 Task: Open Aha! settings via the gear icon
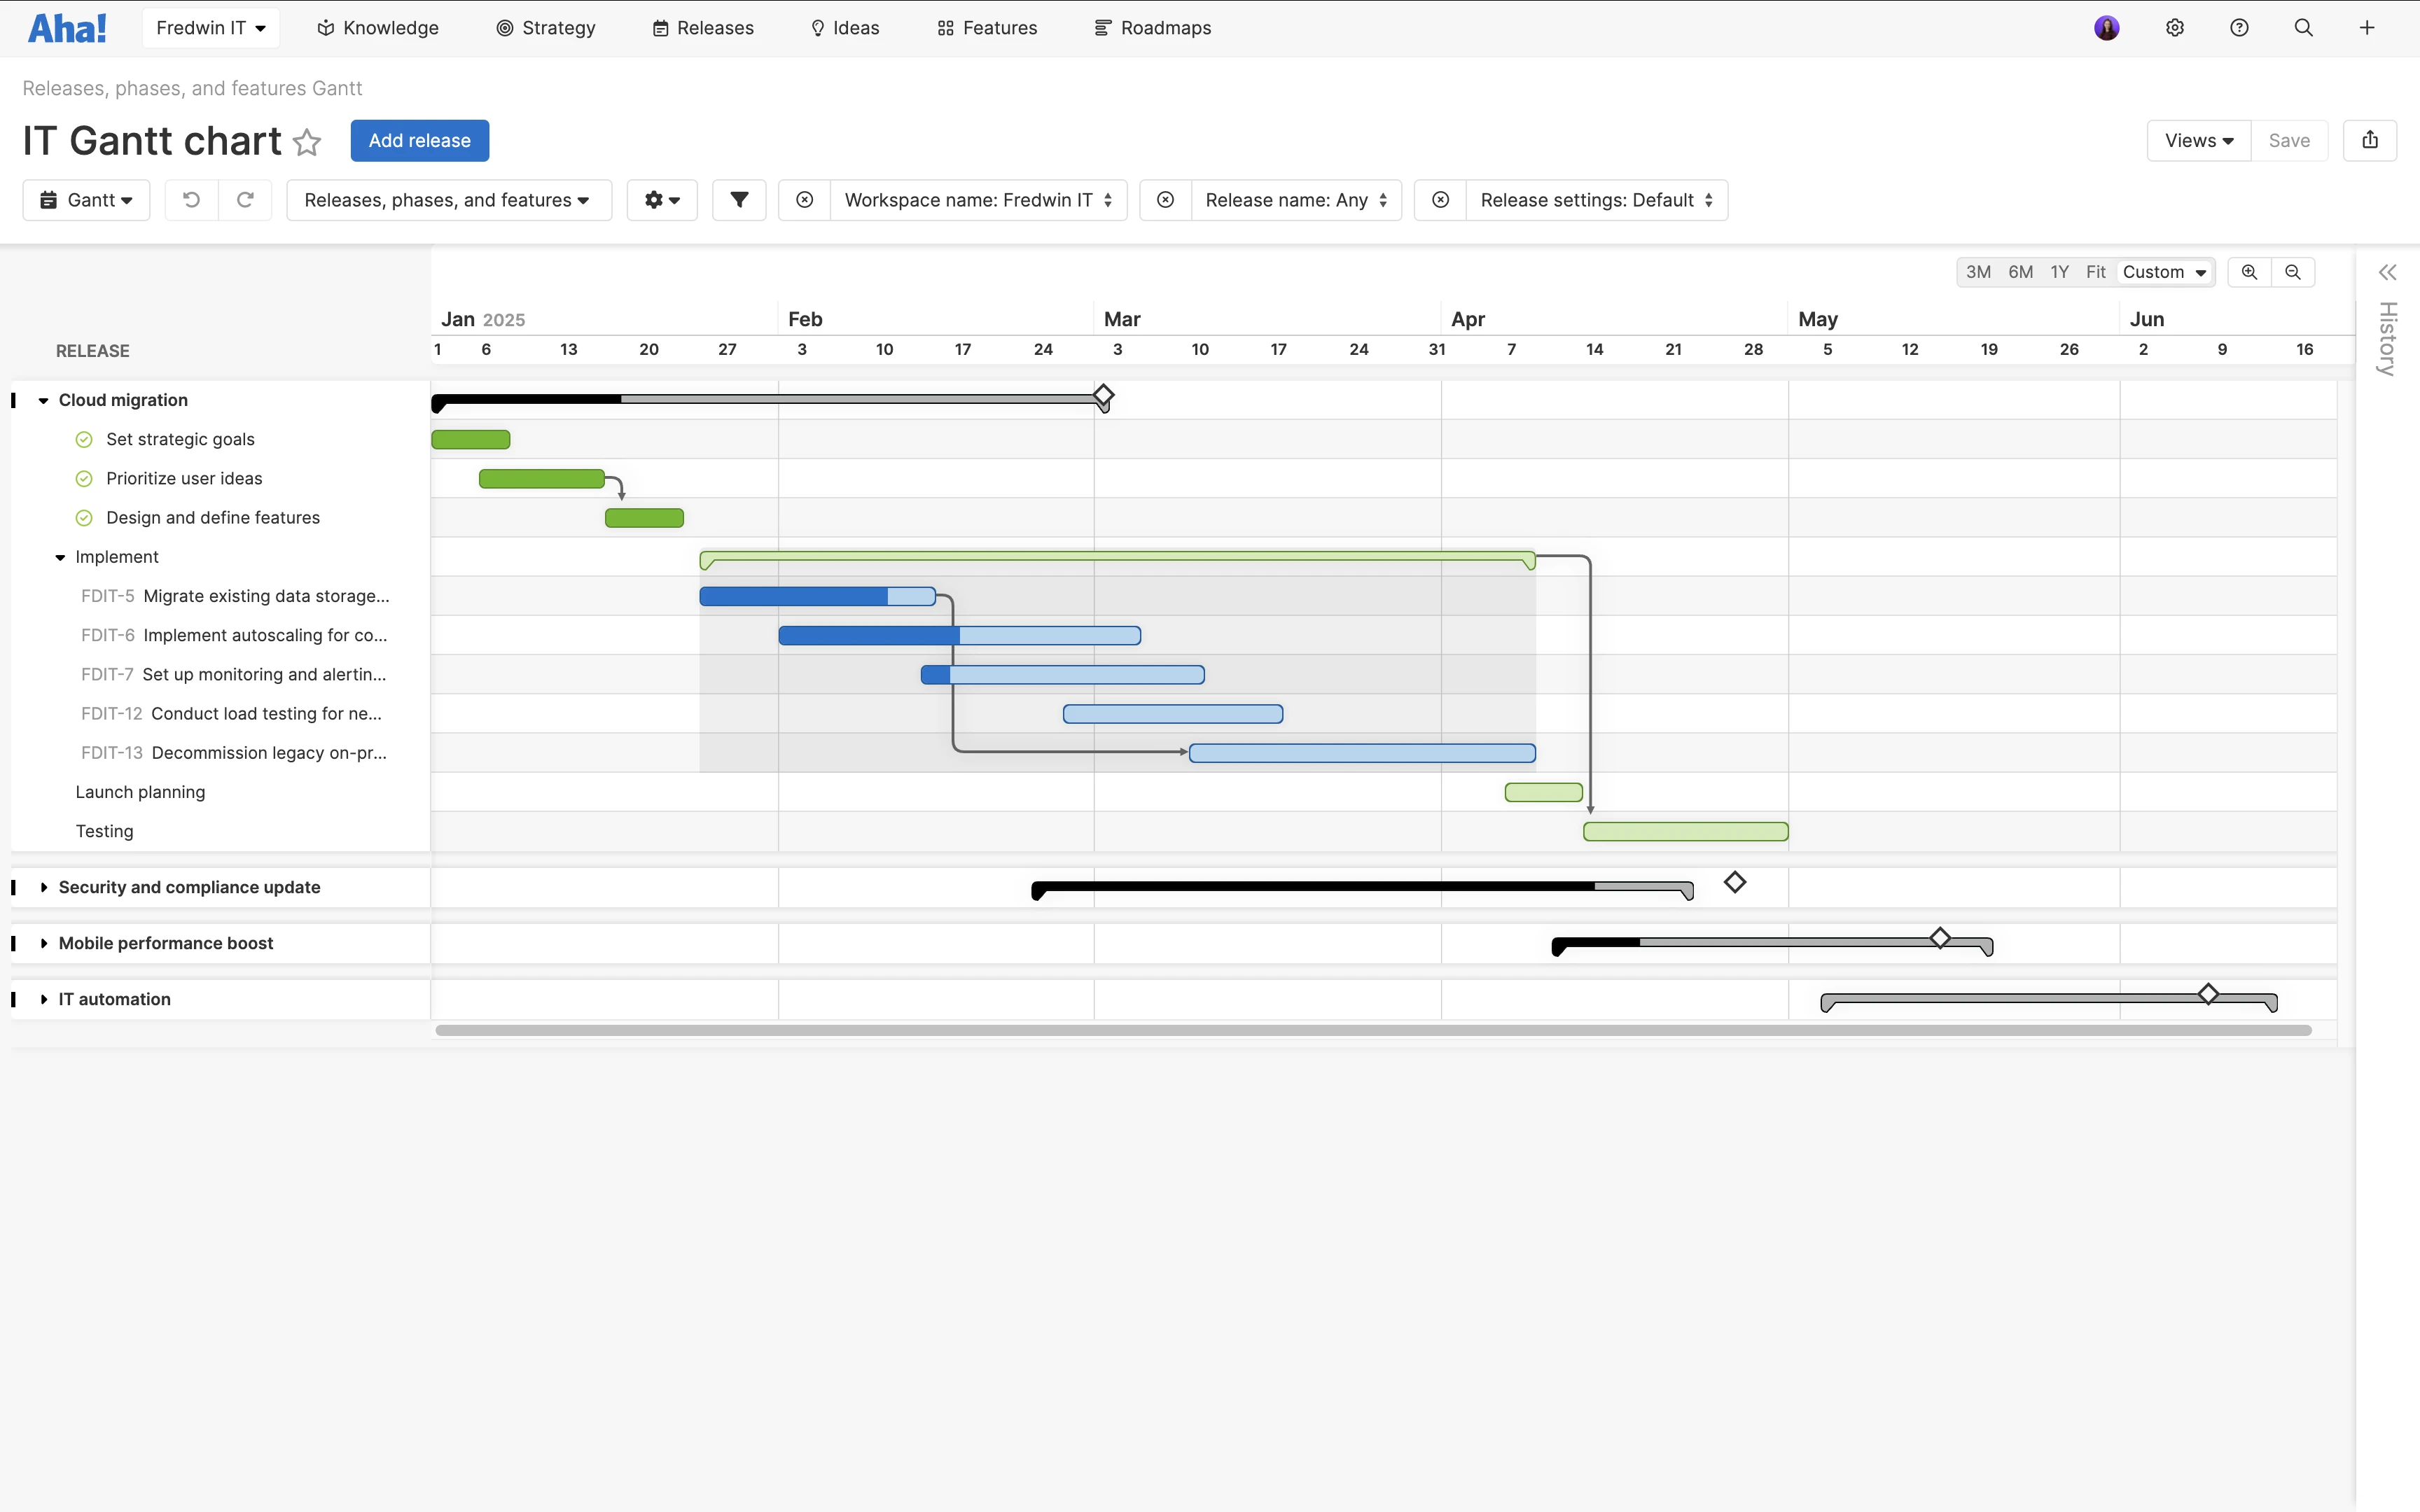click(2174, 27)
